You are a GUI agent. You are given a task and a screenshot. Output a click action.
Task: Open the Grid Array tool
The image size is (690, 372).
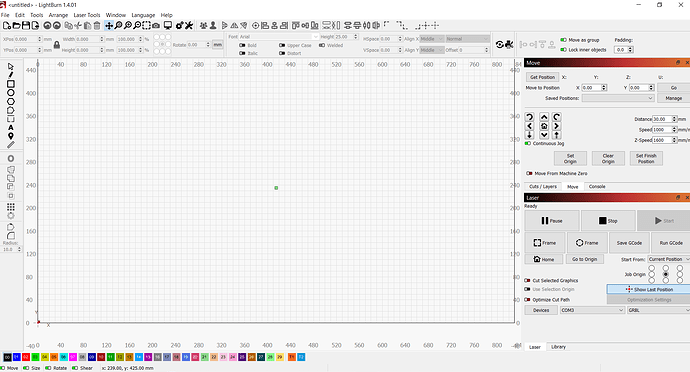click(11, 206)
